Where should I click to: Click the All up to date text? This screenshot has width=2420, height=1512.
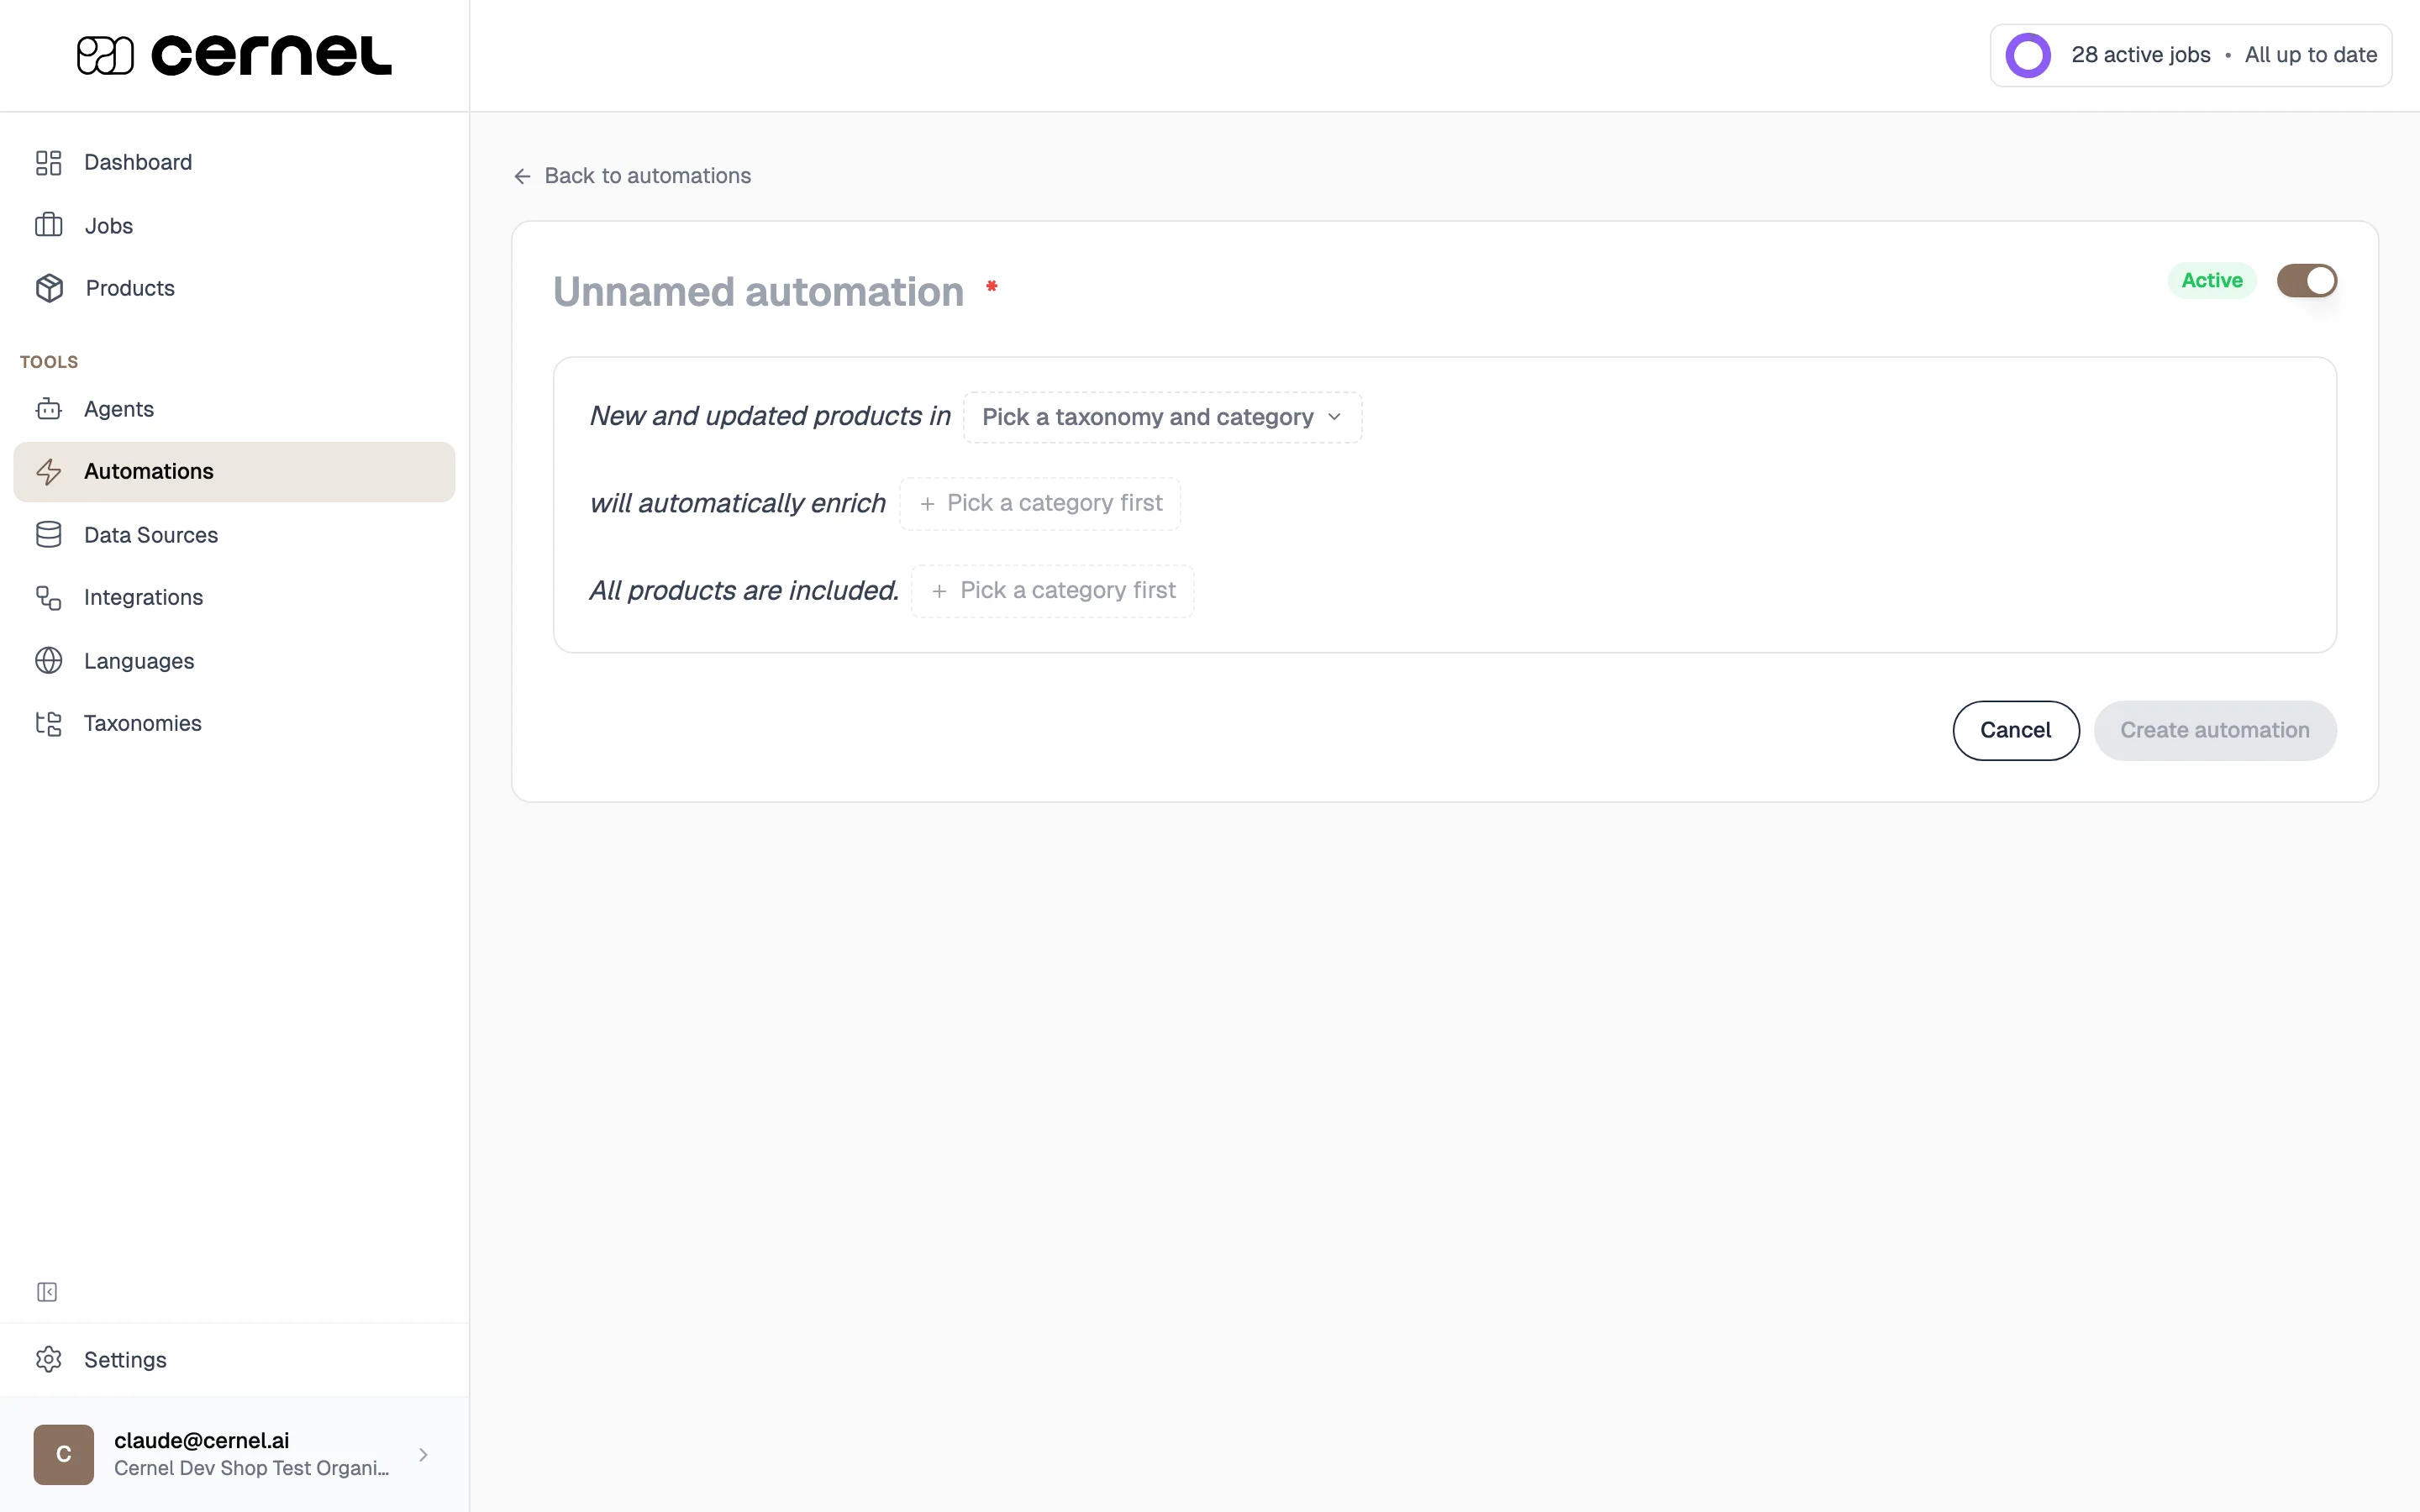coord(2310,55)
